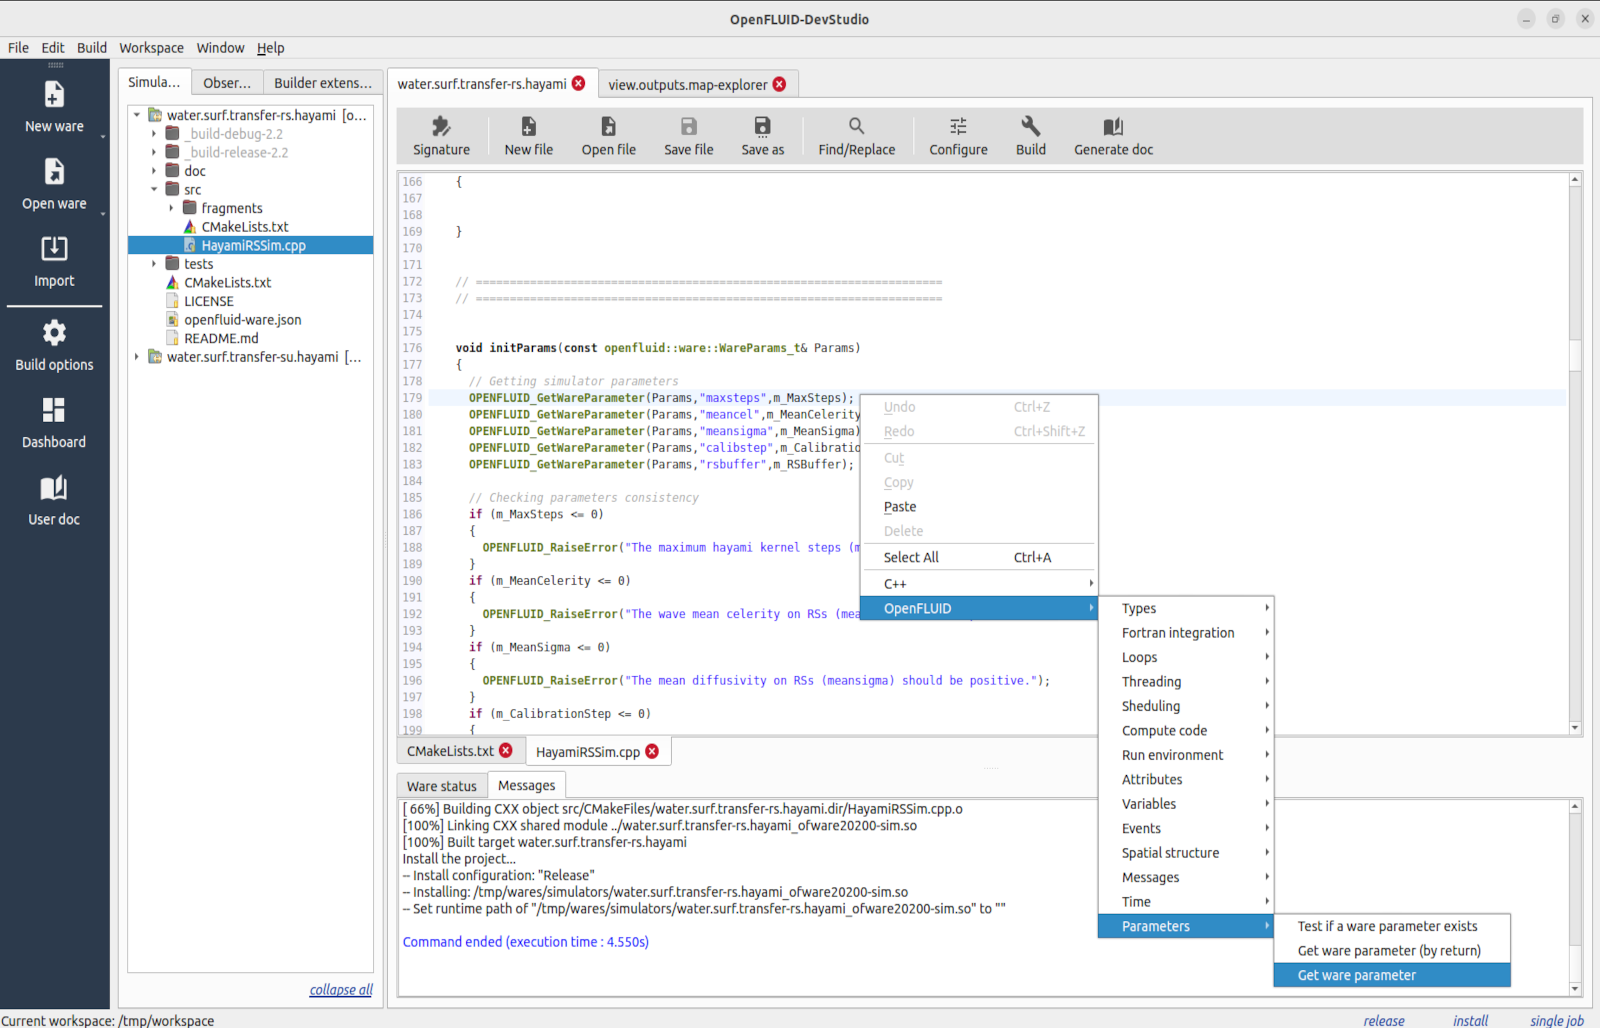Select openfluid-ware.json file
The image size is (1600, 1028).
242,320
